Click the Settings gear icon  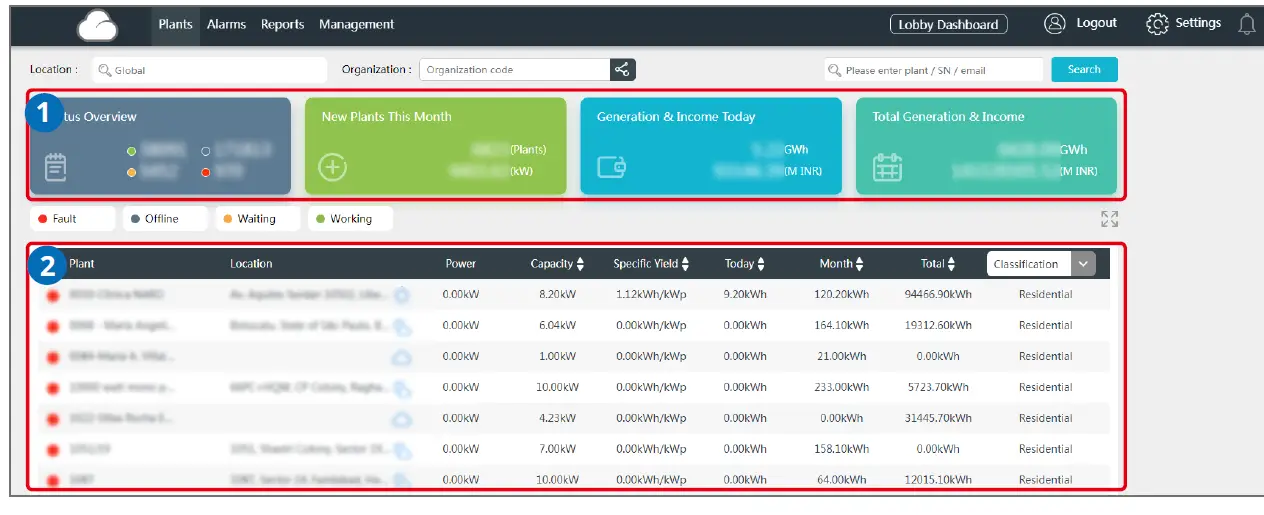(x=1157, y=24)
